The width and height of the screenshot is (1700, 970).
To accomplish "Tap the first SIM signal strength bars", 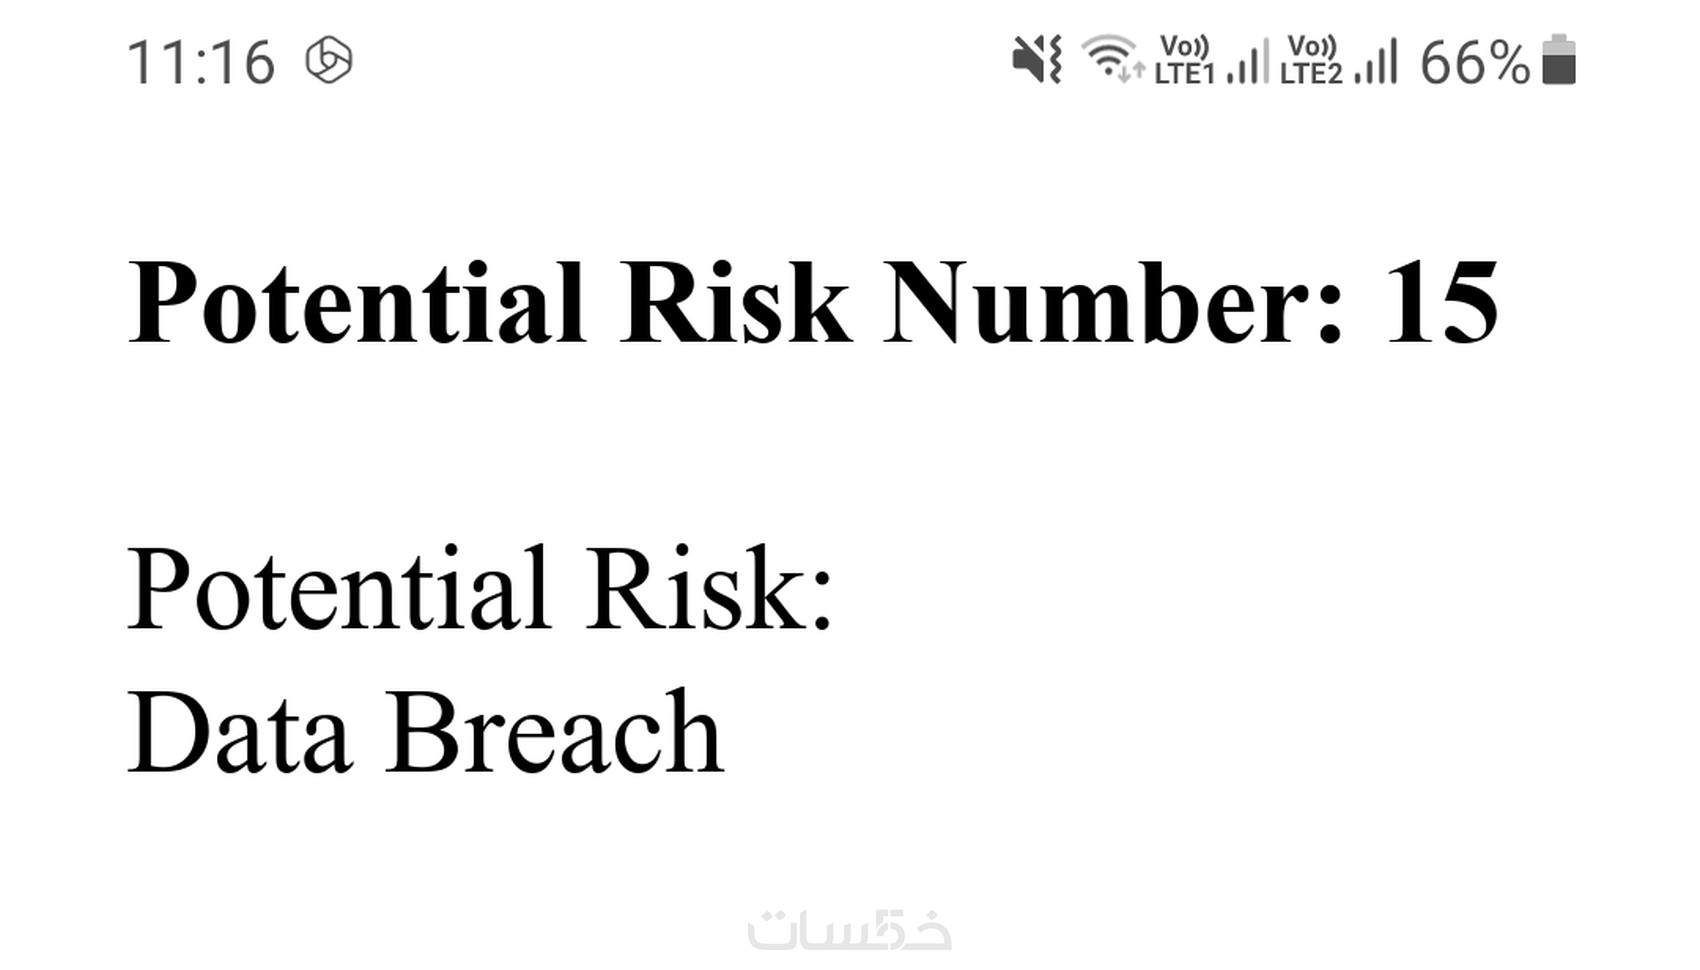I will click(1248, 62).
